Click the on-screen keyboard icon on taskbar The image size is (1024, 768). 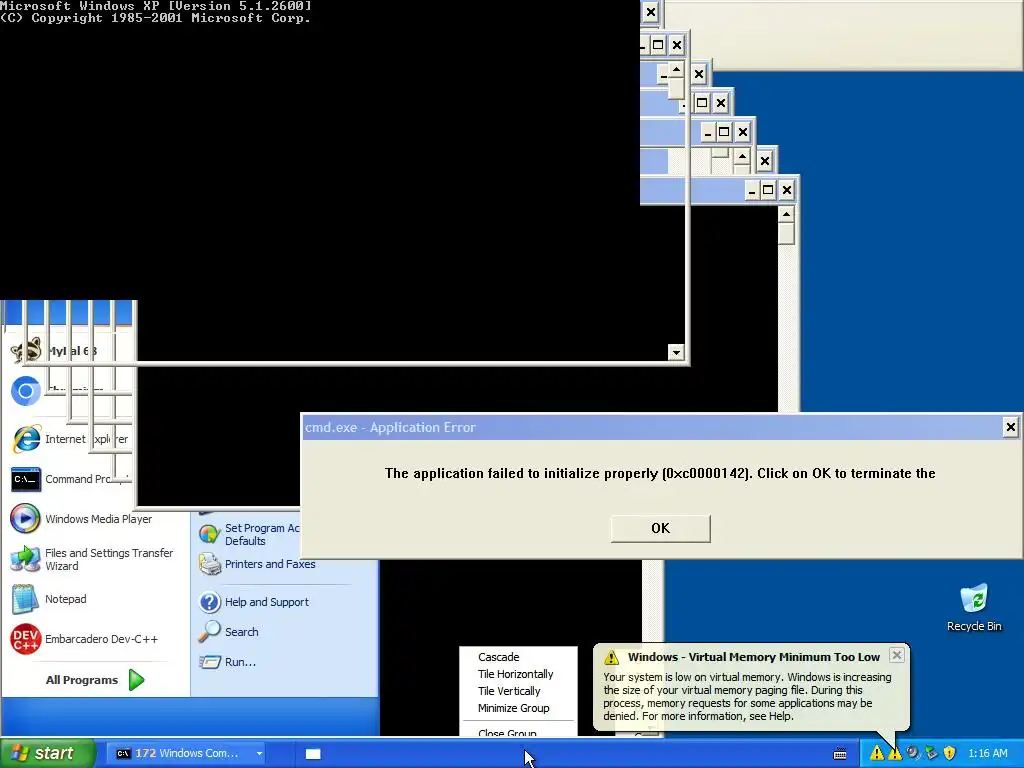pos(840,754)
